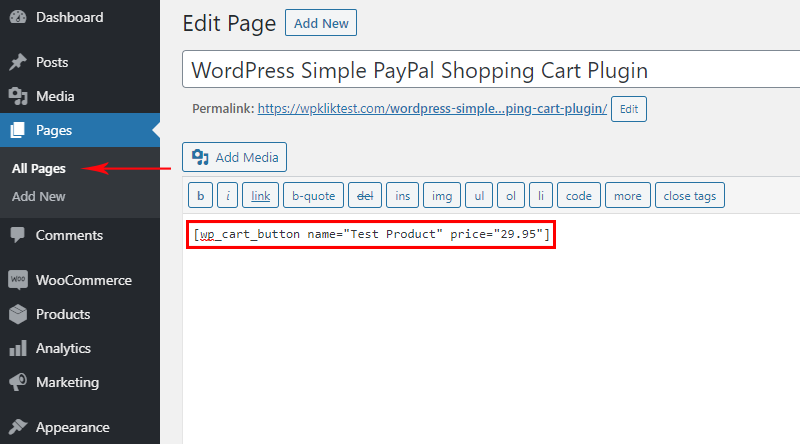The height and width of the screenshot is (444, 800).
Task: Insert code tag with code button
Action: pos(579,195)
